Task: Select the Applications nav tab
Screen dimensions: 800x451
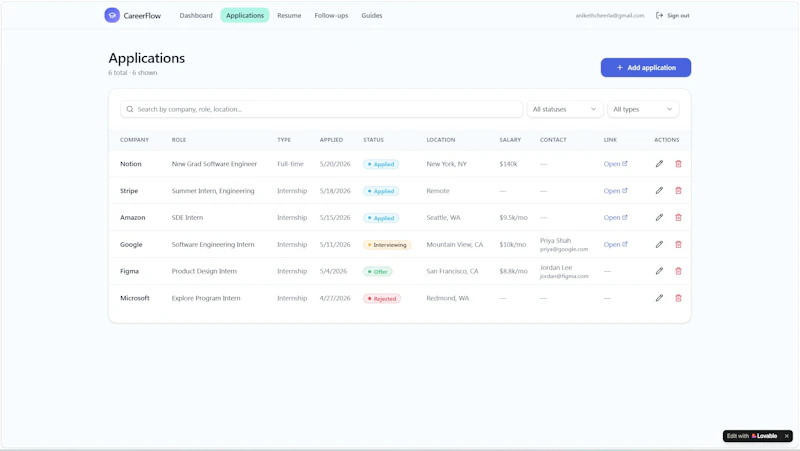Action: click(245, 15)
